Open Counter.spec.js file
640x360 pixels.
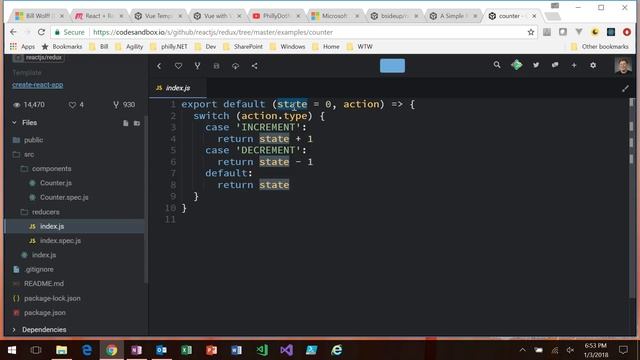[64, 197]
